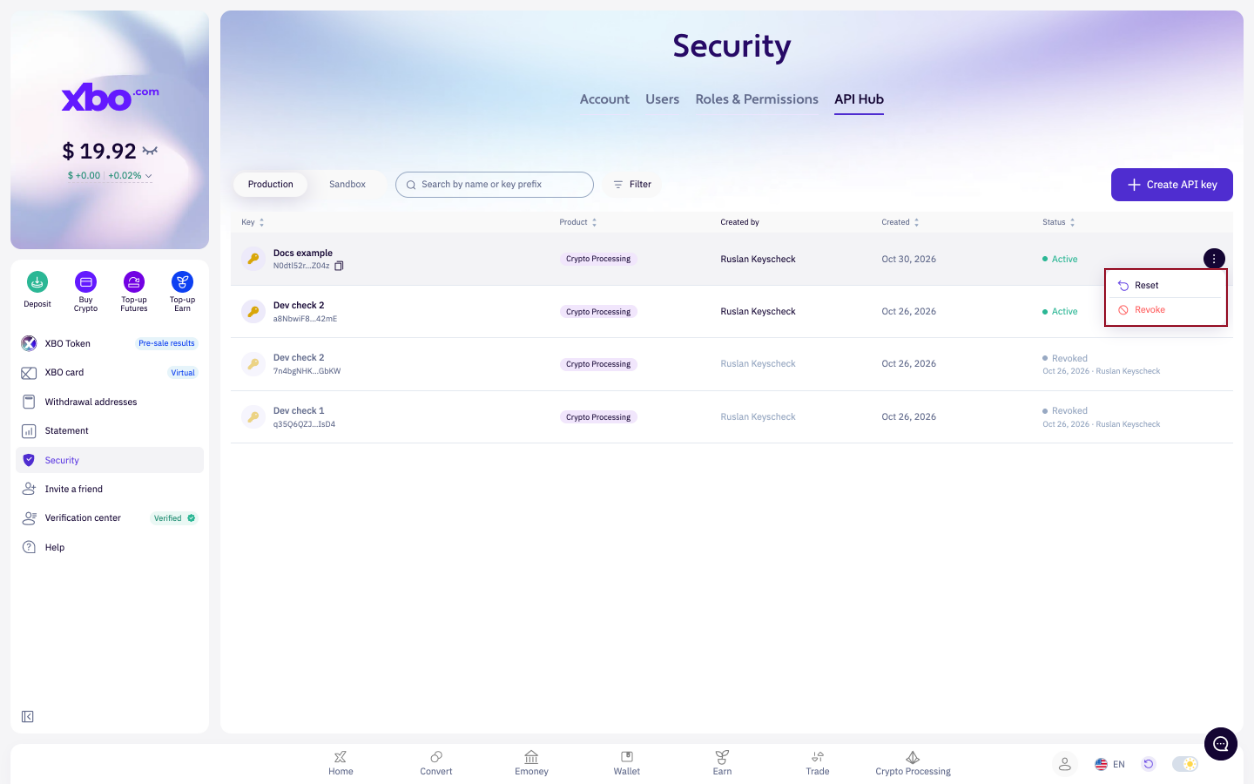
Task: Click the Create API key button
Action: 1172,184
